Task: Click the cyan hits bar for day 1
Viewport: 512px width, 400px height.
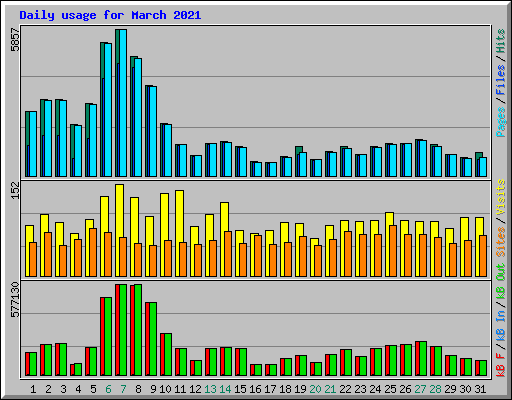Action: [33, 144]
